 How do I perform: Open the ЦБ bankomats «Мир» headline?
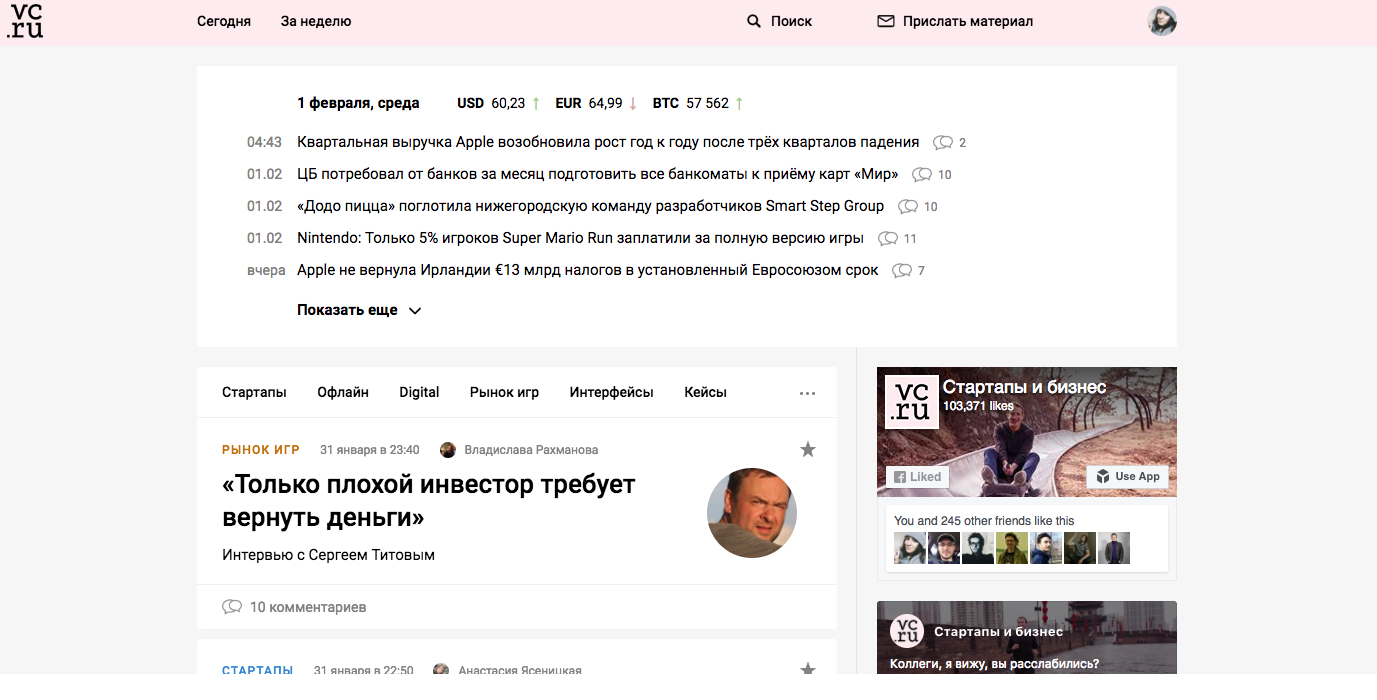598,174
